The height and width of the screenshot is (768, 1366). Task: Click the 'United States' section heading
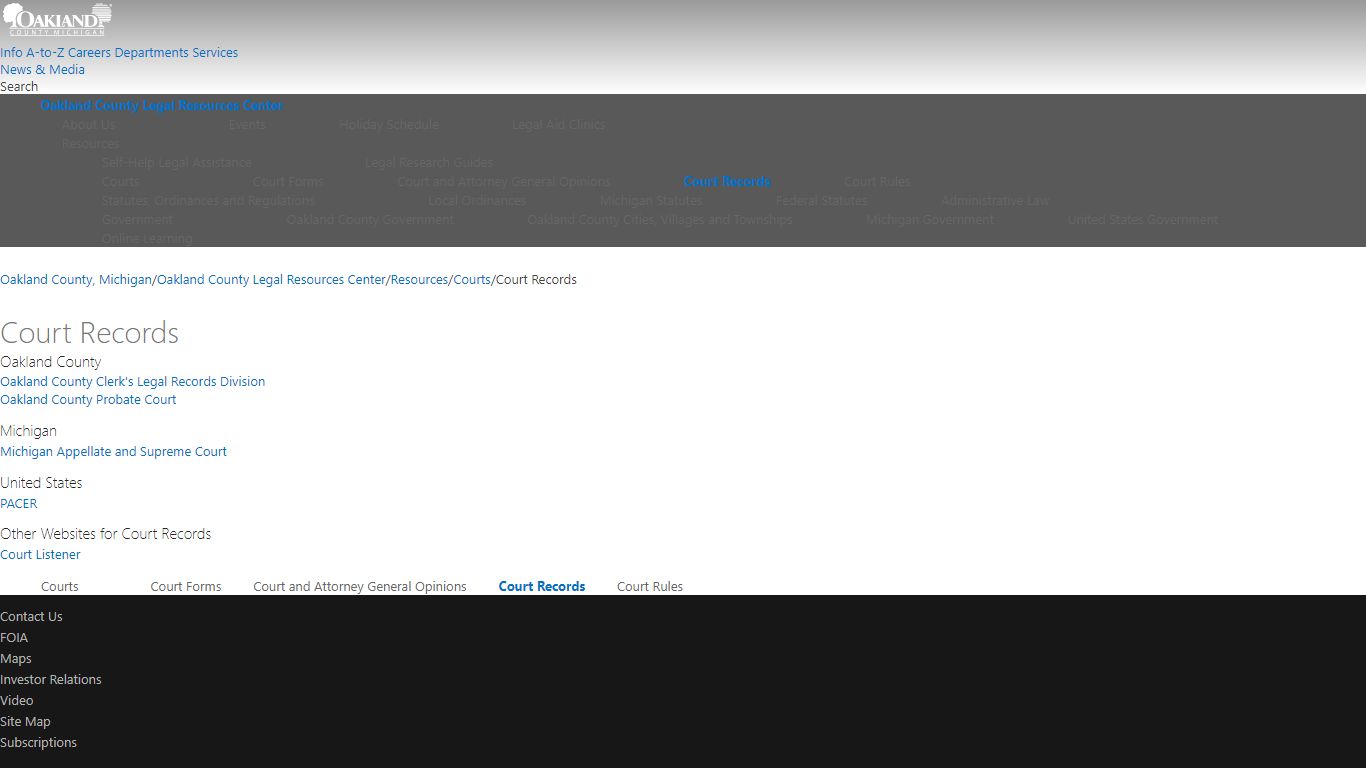[41, 483]
